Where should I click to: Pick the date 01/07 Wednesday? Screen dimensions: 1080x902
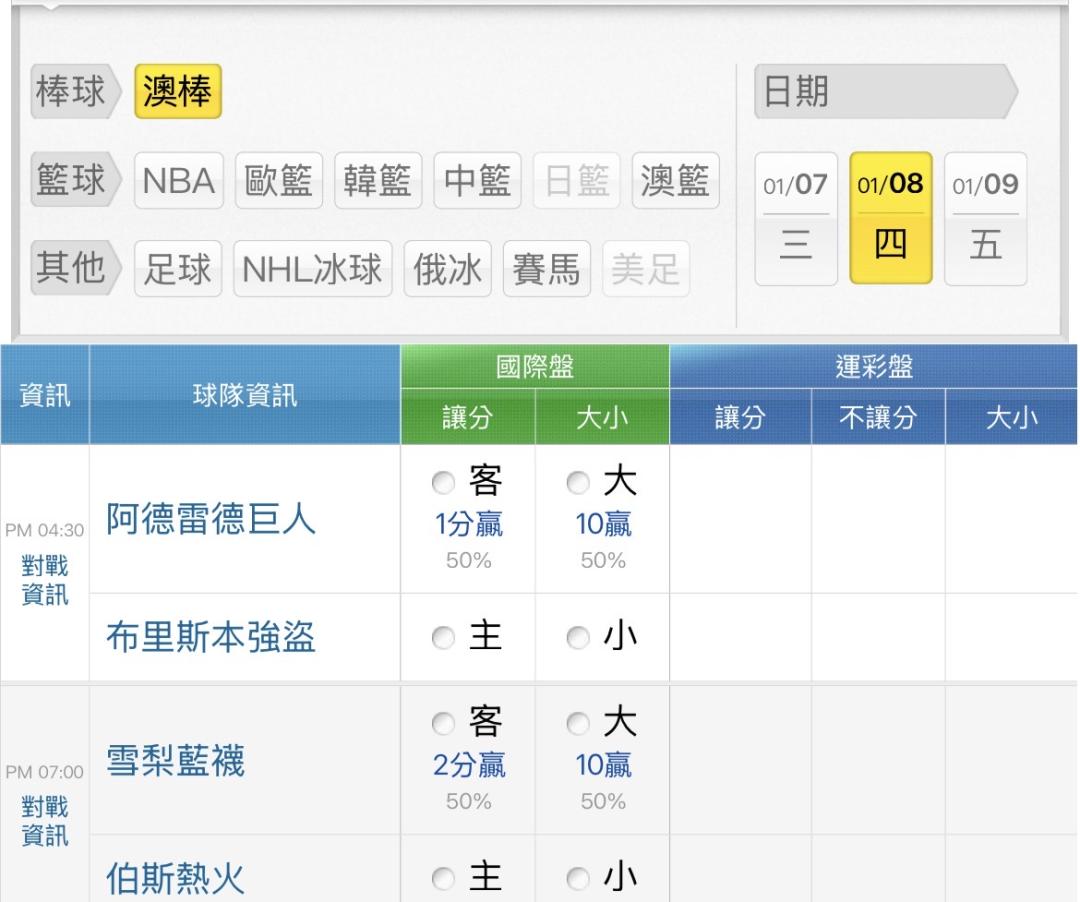[x=796, y=218]
